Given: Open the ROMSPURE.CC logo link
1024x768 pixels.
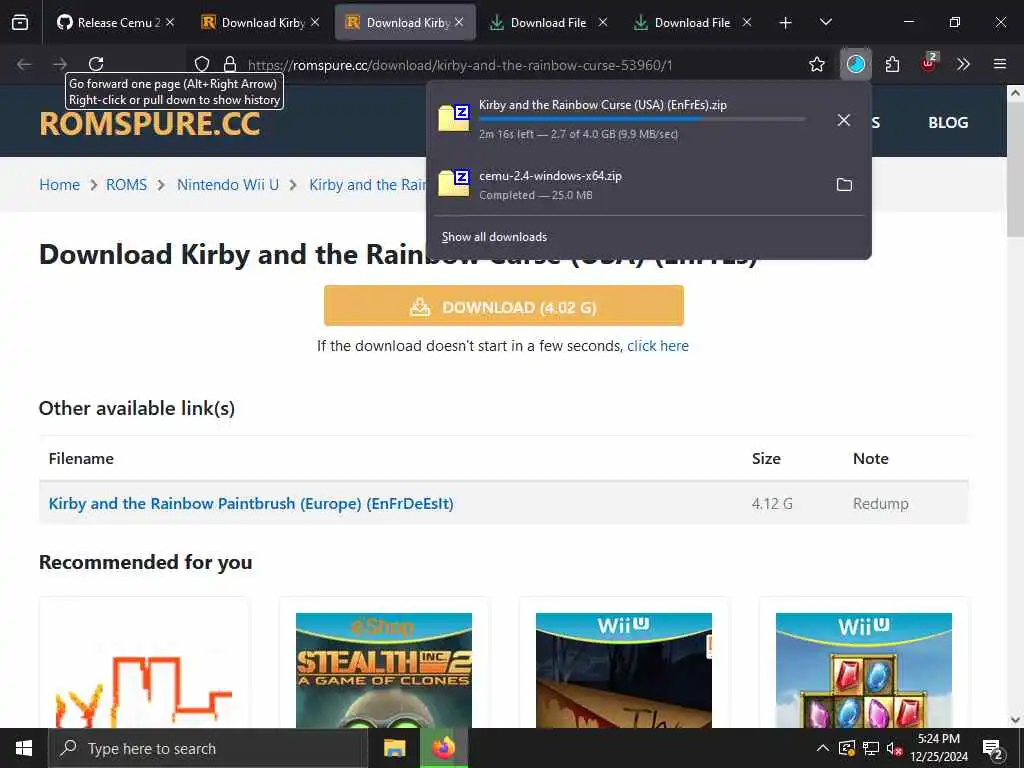Looking at the screenshot, I should point(150,123).
